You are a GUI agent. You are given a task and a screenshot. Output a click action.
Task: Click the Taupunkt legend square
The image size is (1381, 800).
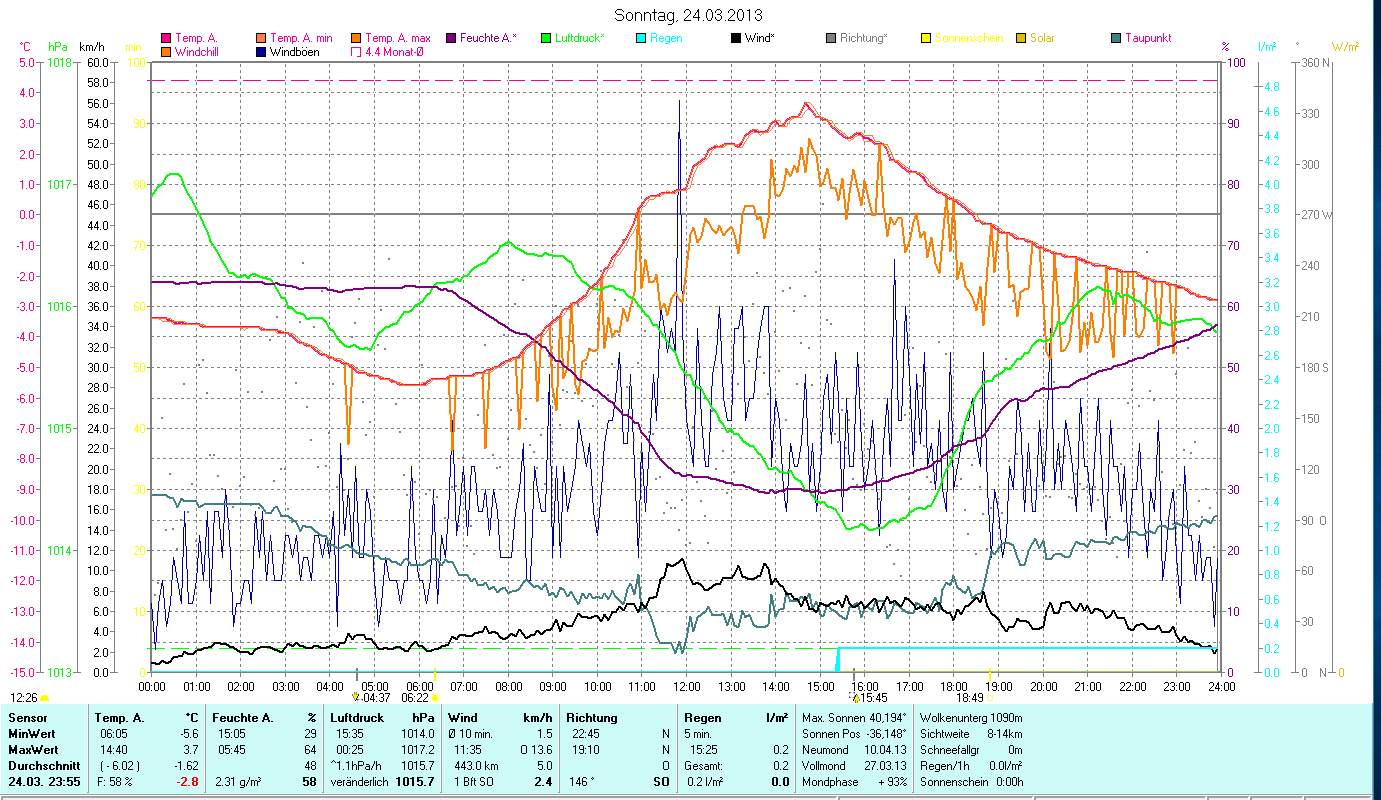coord(1116,38)
